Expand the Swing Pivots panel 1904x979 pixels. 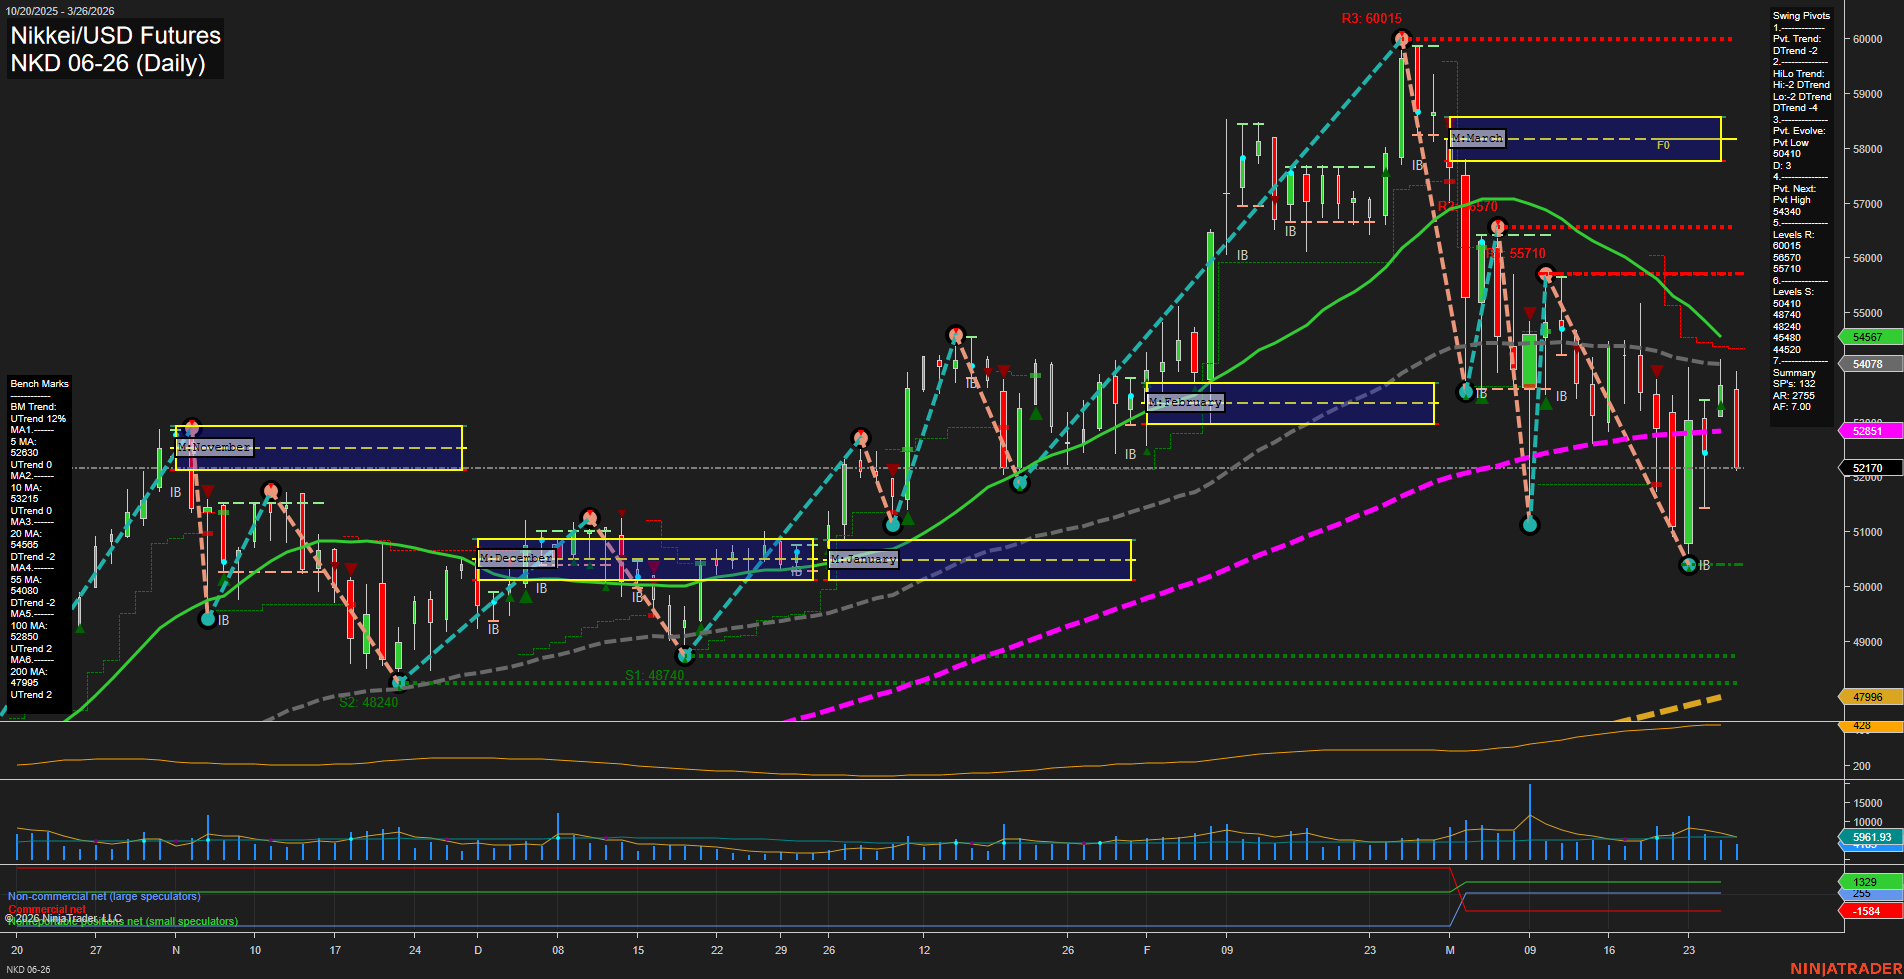[1800, 16]
